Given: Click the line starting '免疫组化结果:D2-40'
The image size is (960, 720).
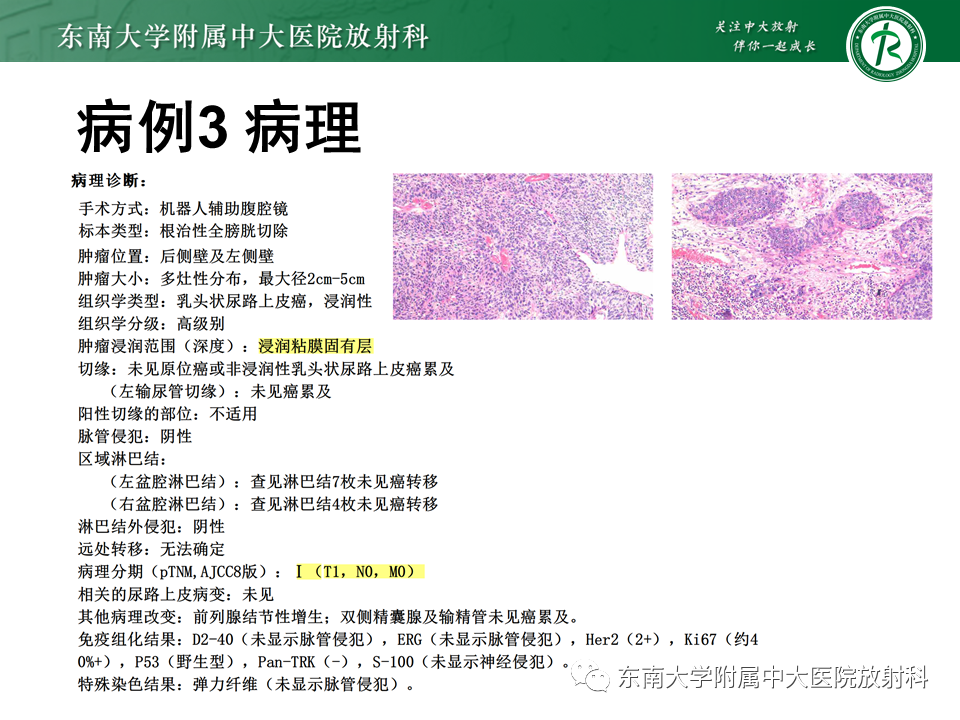Looking at the screenshot, I should point(418,640).
